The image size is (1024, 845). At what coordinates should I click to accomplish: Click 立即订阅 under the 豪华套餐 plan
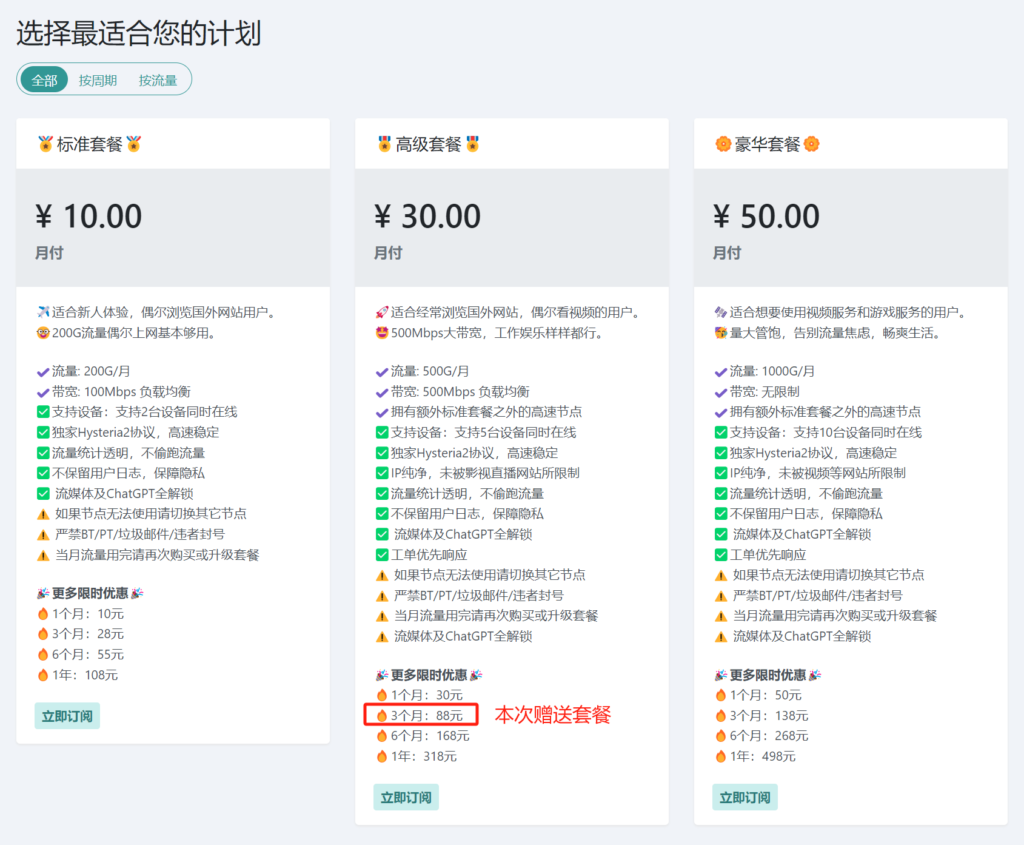coord(744,798)
